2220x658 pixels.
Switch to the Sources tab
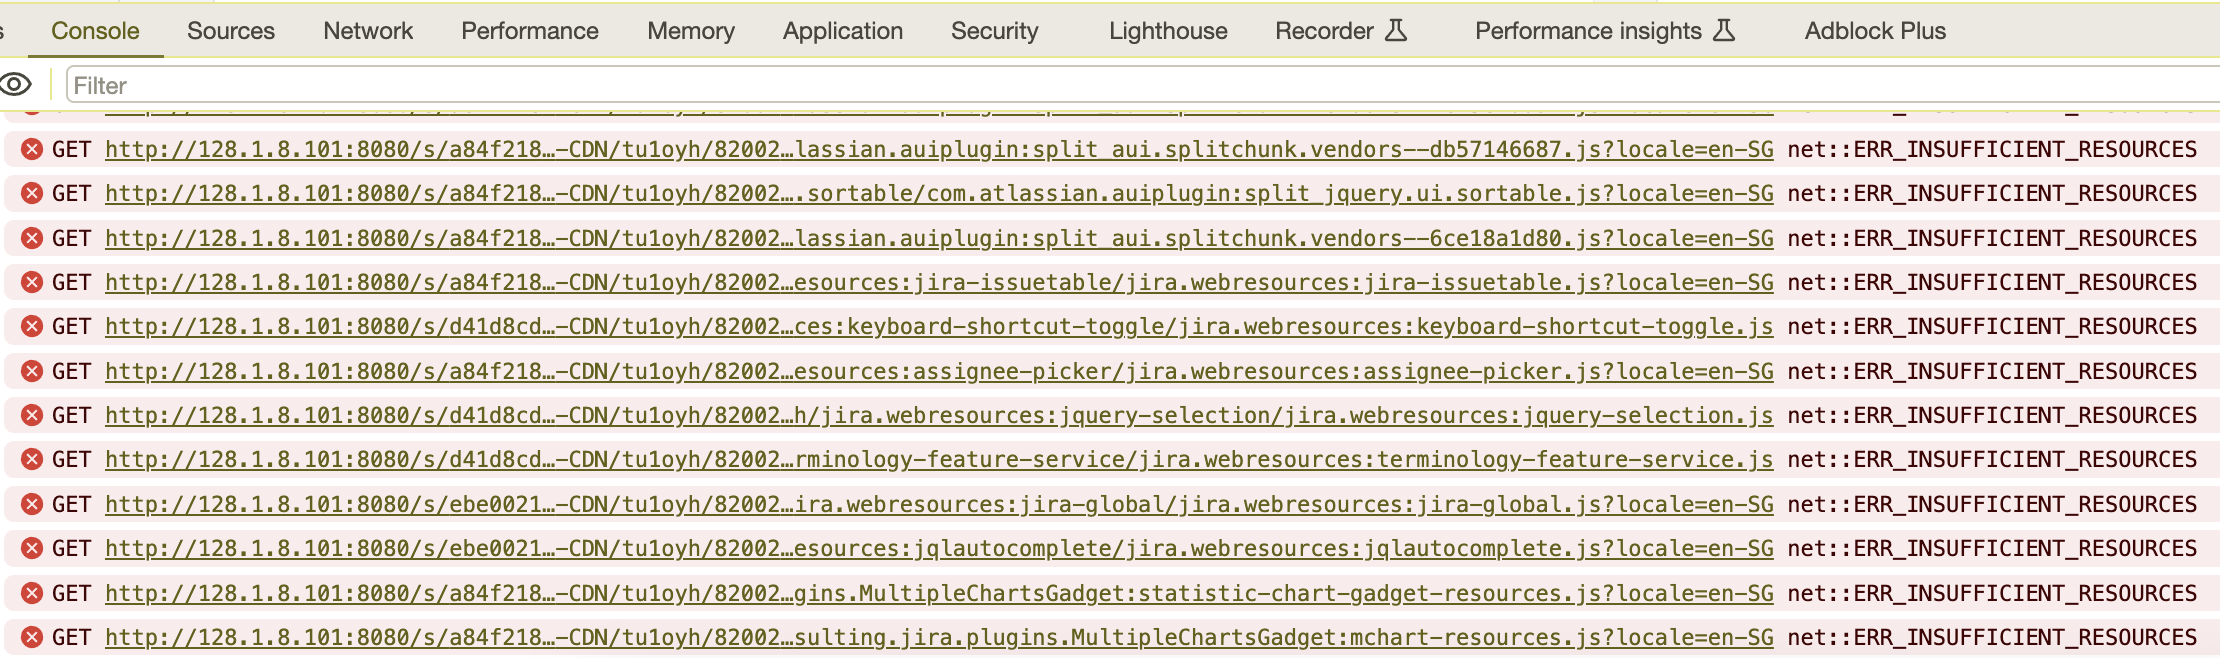coord(230,31)
